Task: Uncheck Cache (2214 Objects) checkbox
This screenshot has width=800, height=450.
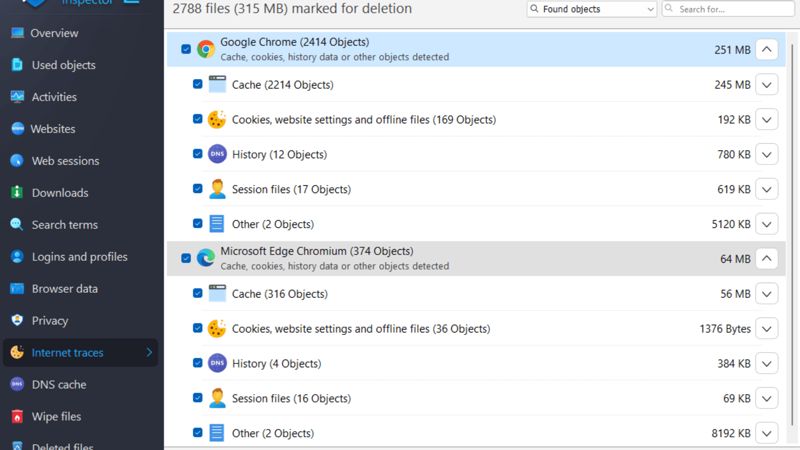Action: click(x=197, y=84)
